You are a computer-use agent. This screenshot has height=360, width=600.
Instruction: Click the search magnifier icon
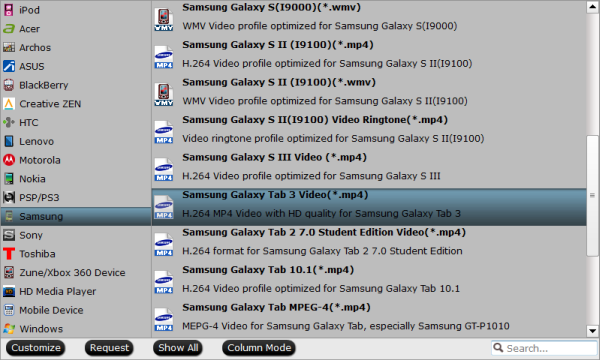pos(498,348)
